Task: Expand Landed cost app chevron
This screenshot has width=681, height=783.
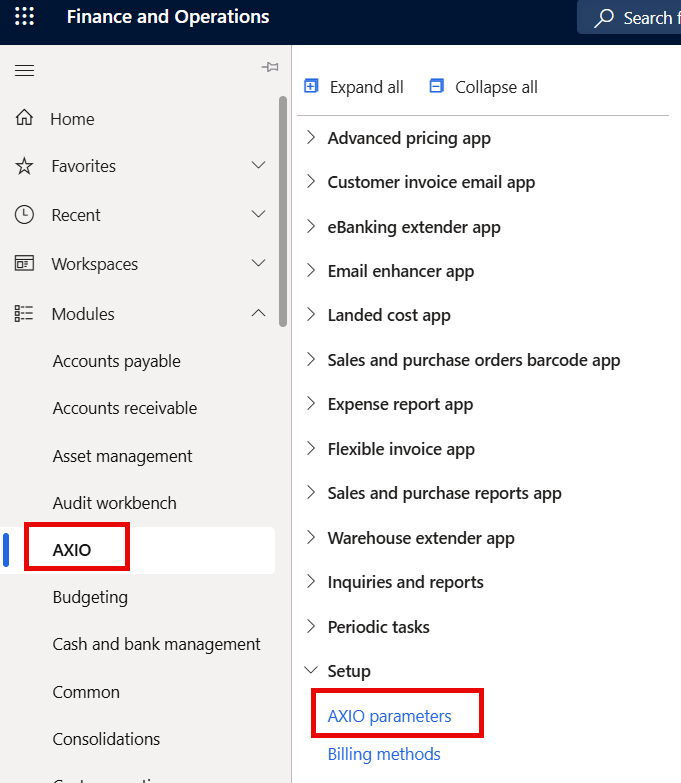Action: [311, 314]
